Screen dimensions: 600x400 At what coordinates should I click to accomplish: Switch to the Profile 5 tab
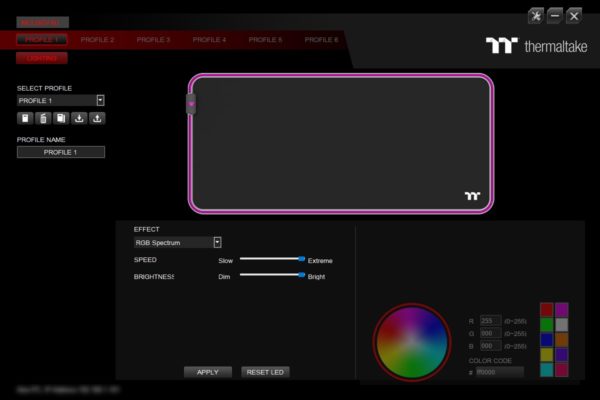265,40
